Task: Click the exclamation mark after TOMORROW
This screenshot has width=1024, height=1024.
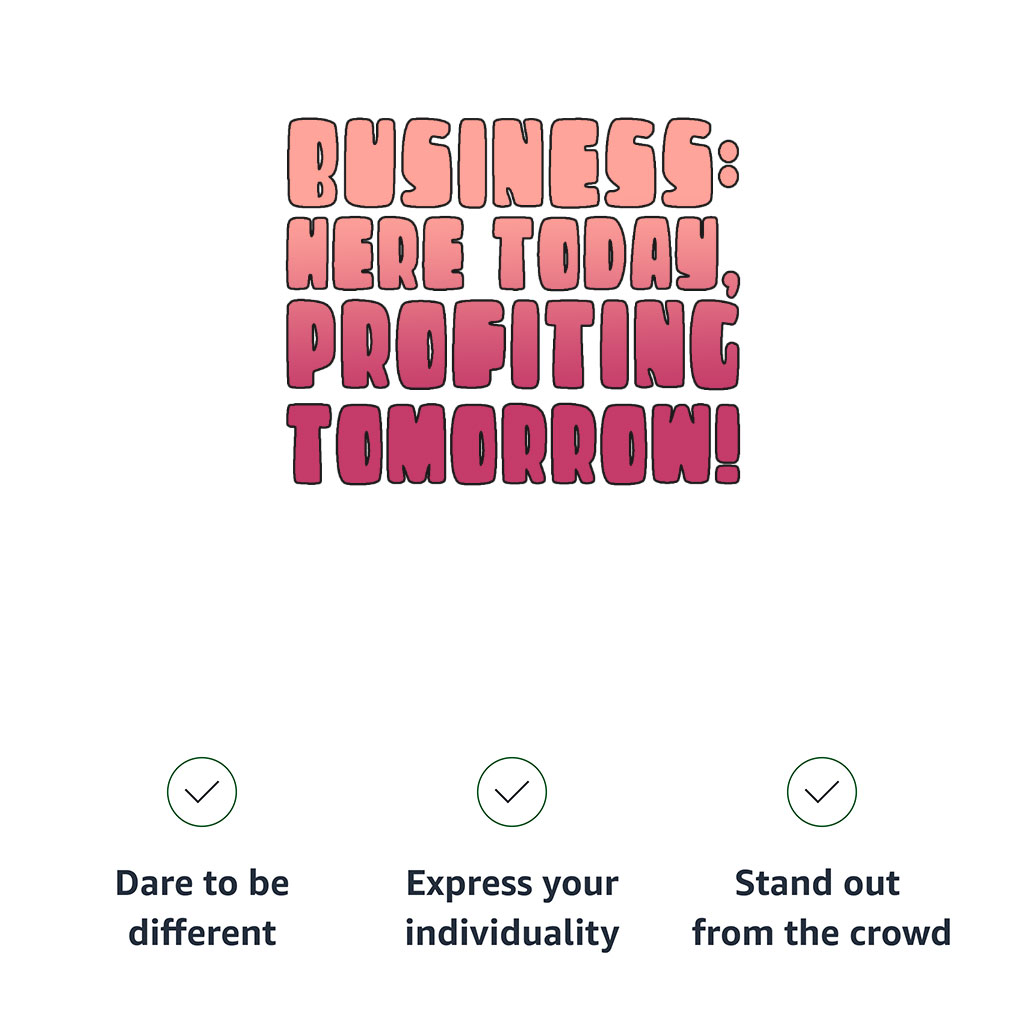Action: click(728, 444)
